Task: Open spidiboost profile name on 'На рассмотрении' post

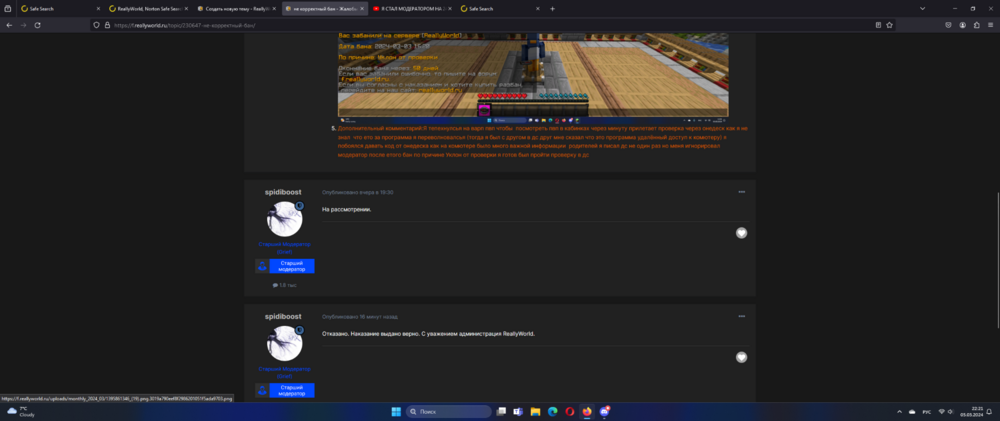Action: 283,192
